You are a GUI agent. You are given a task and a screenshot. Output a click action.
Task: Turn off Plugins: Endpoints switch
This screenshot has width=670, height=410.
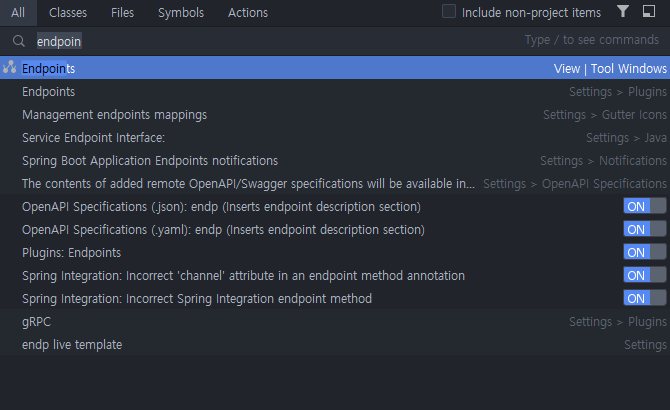click(644, 252)
